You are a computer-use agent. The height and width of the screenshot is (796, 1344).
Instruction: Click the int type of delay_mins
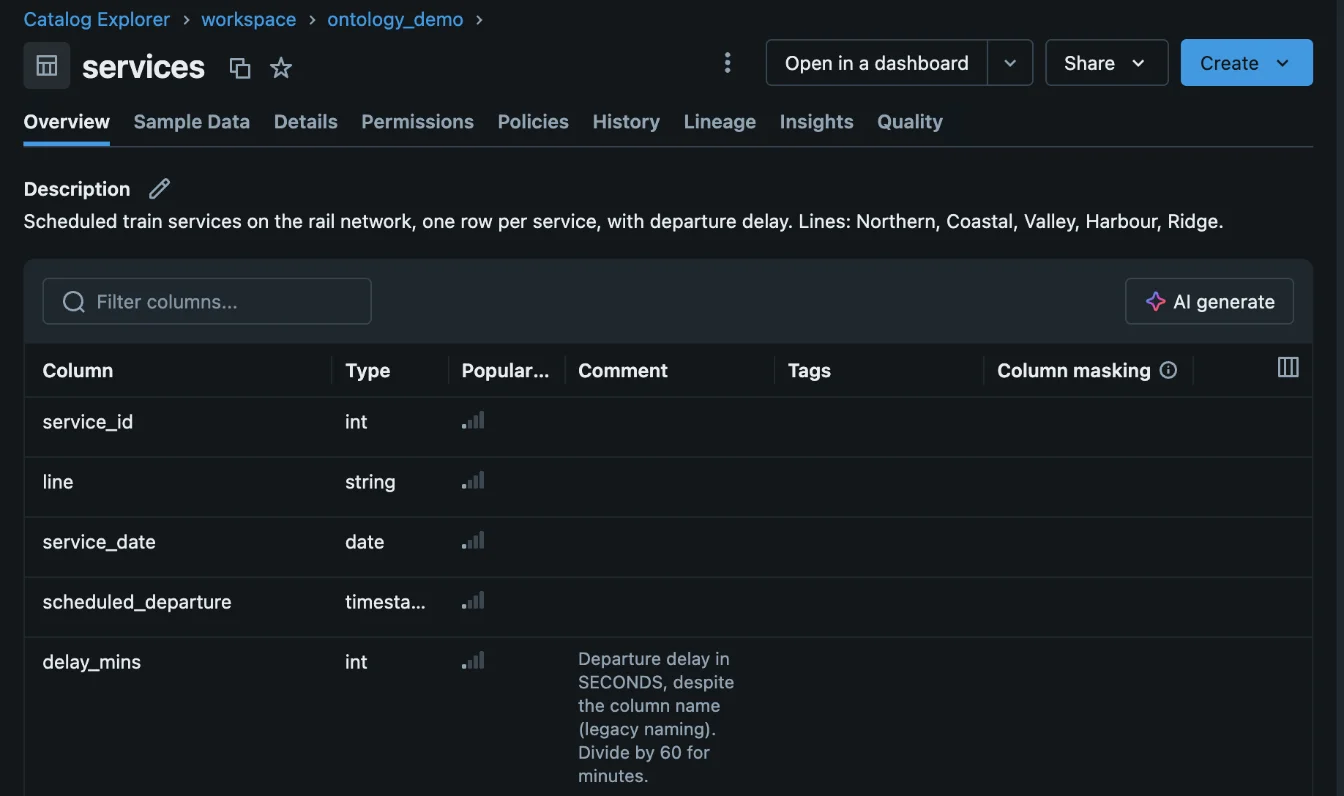click(x=356, y=662)
